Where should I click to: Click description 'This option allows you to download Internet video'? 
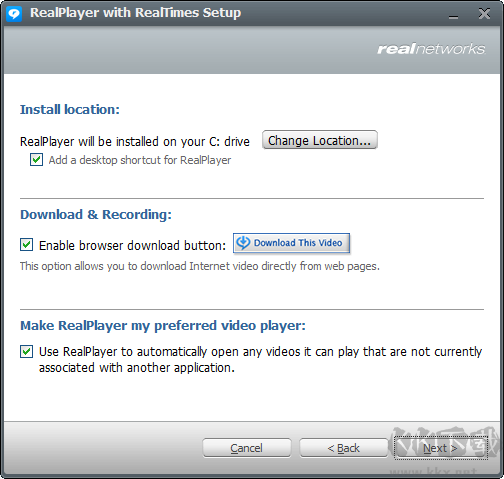(x=200, y=266)
